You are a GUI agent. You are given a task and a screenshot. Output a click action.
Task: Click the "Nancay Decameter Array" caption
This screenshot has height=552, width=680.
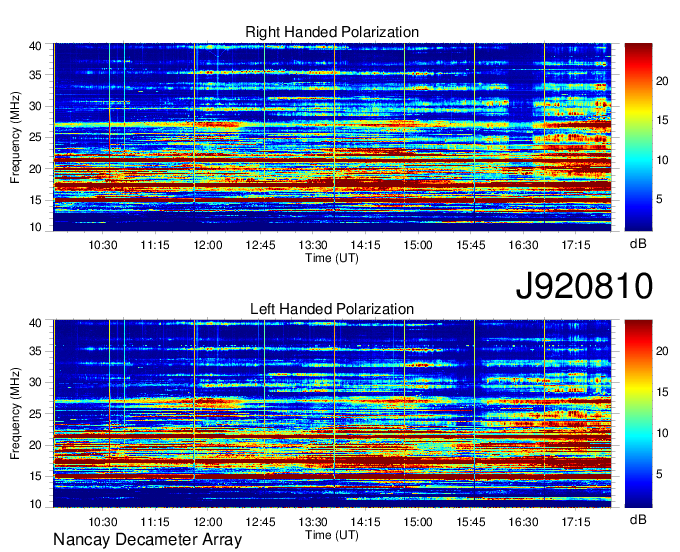coord(147,540)
